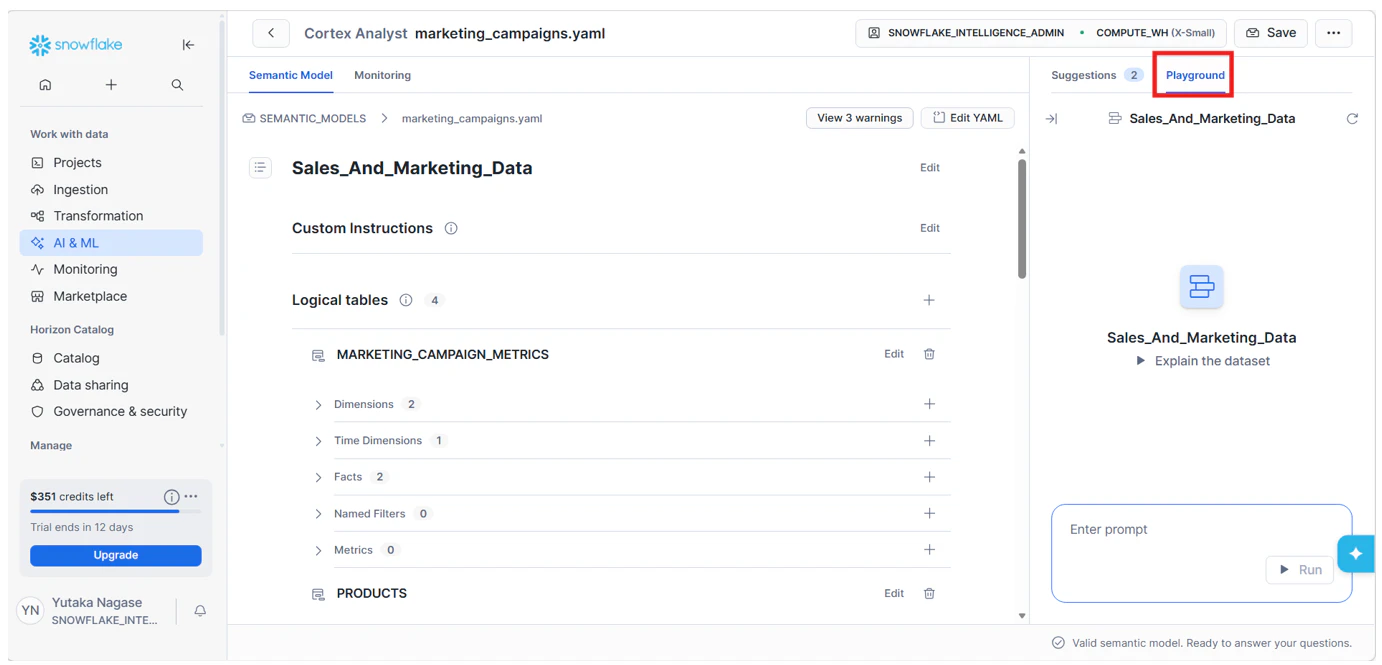Switch to the Monitoring tab

tap(382, 75)
